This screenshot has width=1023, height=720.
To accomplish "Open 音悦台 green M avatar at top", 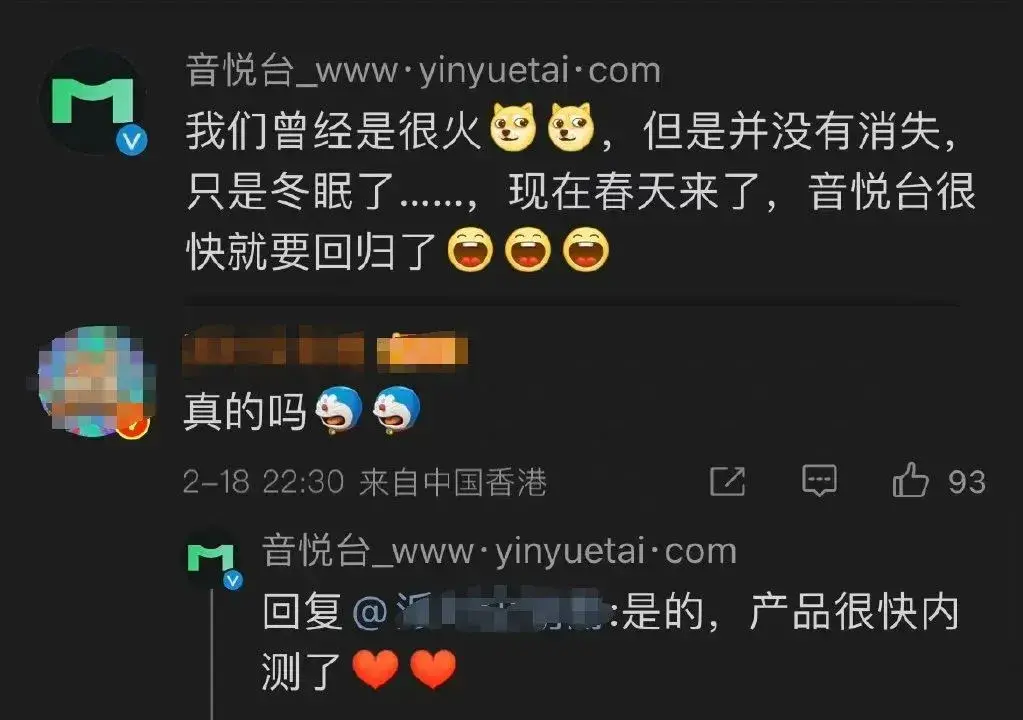I will 93,100.
